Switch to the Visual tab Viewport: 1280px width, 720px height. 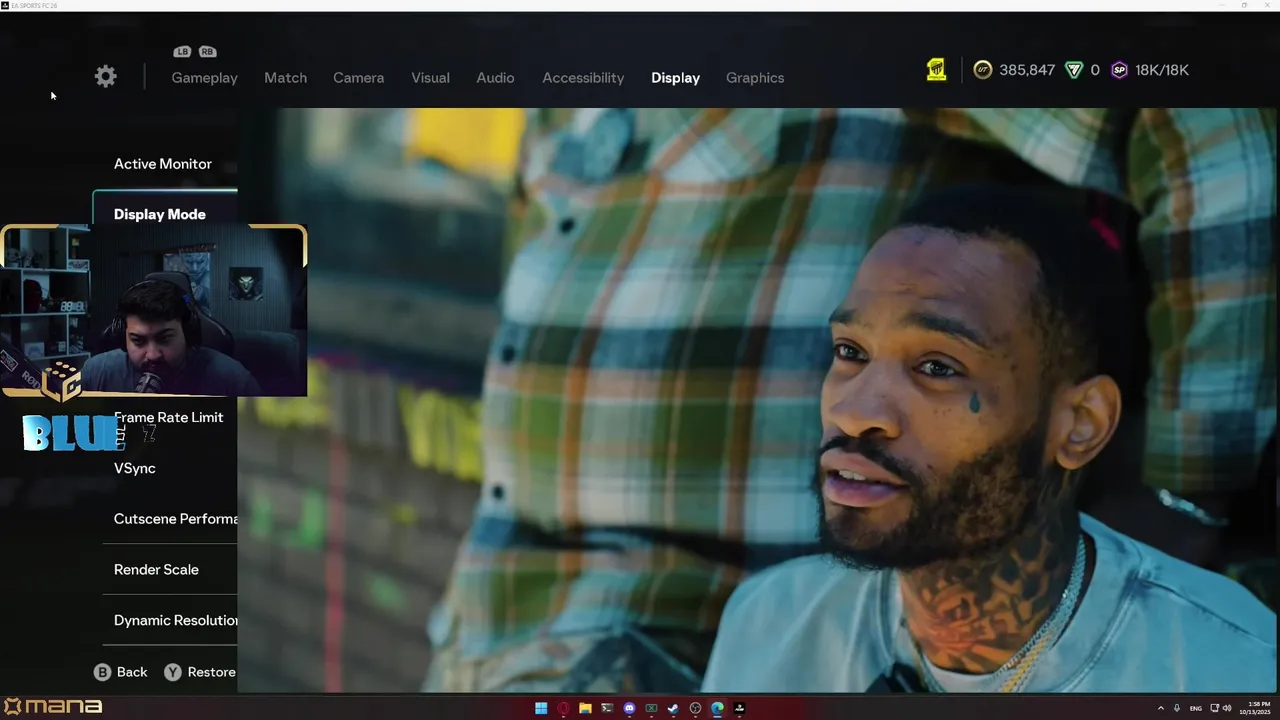click(430, 77)
